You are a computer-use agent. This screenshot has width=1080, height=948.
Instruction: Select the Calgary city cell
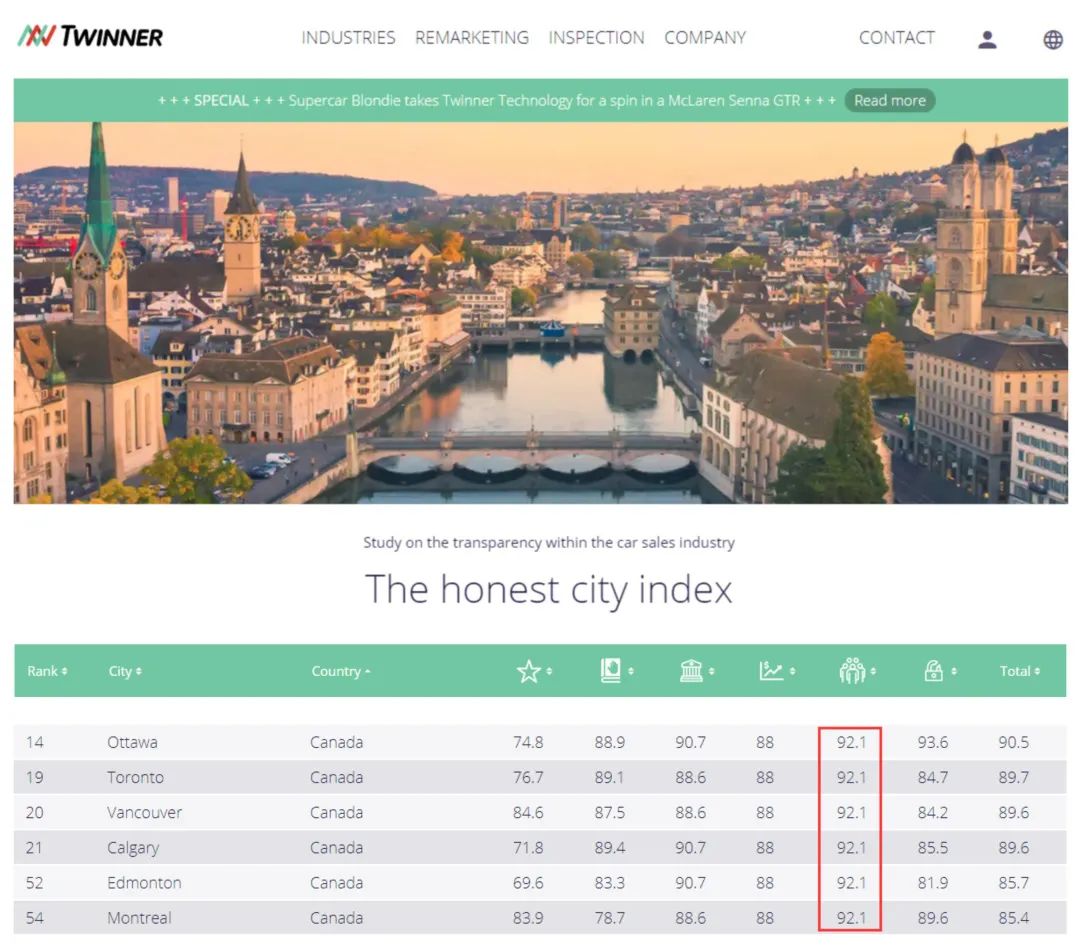click(x=133, y=848)
